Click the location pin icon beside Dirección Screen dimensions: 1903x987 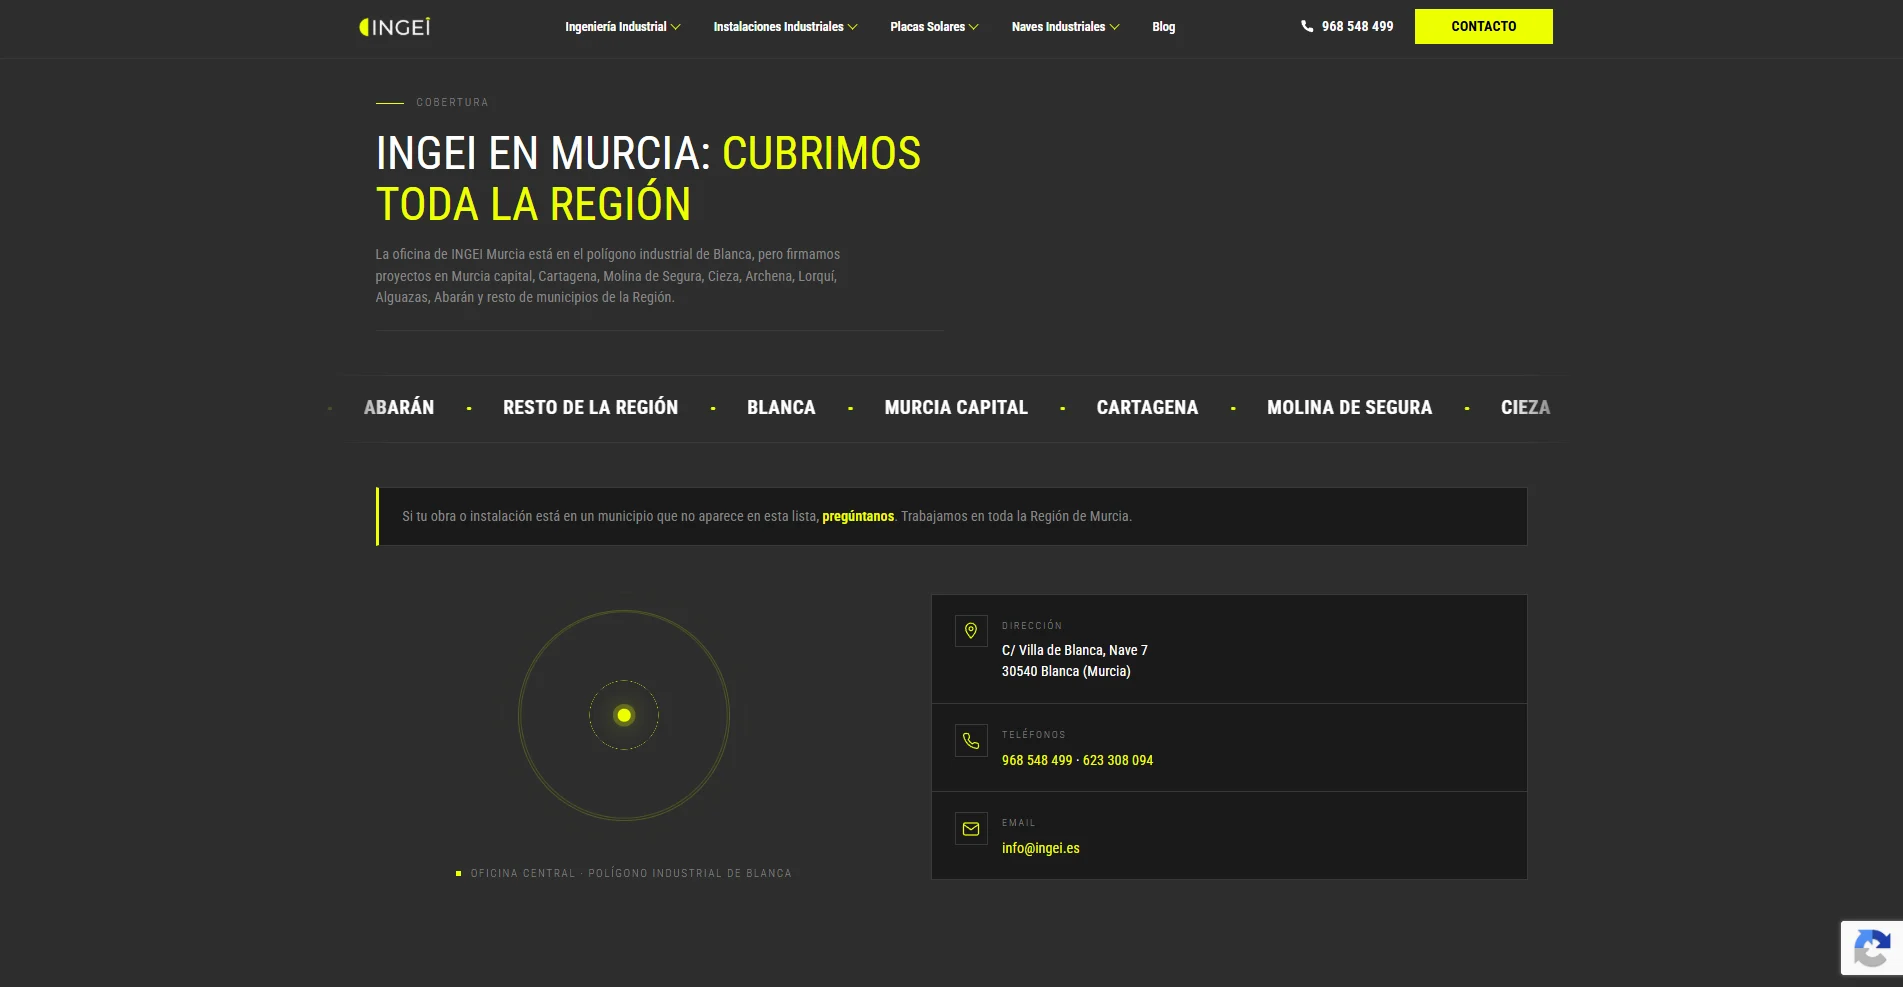pyautogui.click(x=971, y=631)
